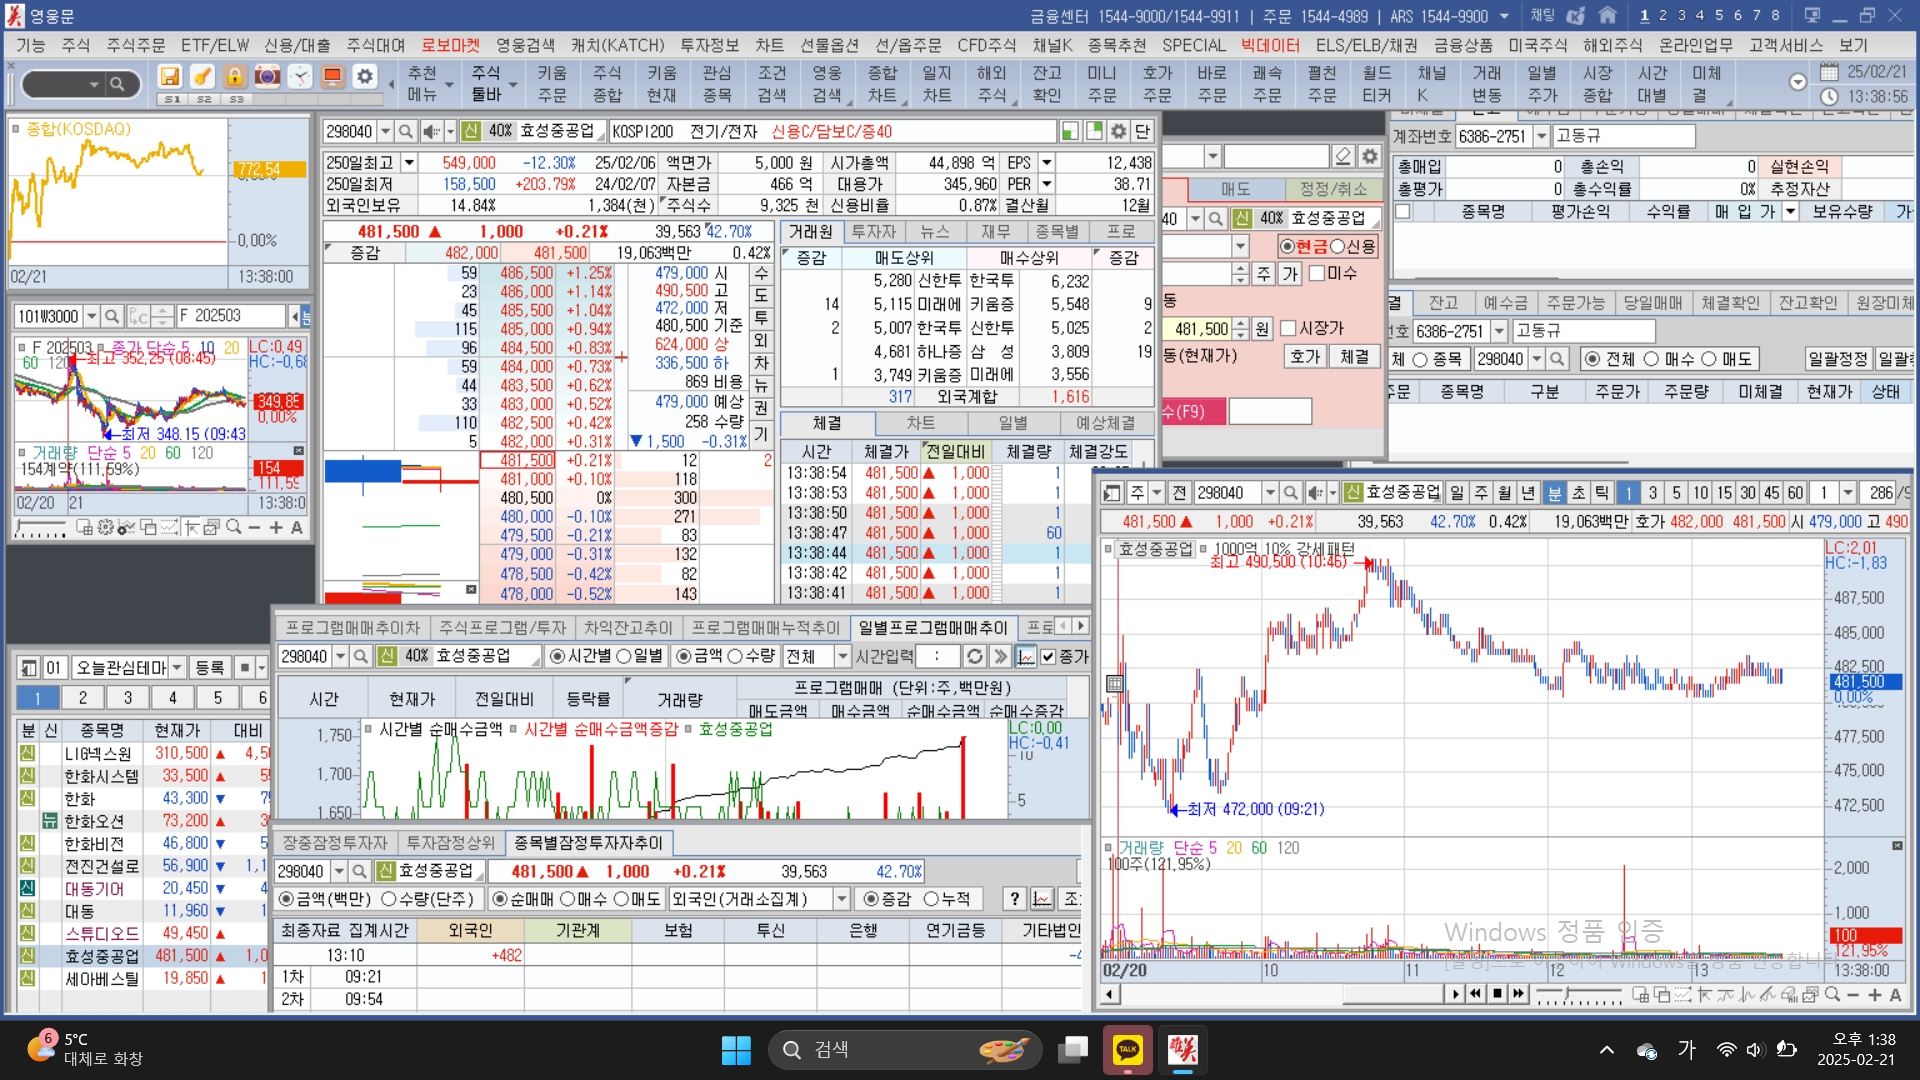Image resolution: width=1920 pixels, height=1080 pixels.
Task: Click the camera screenshot icon
Action: coord(267,77)
